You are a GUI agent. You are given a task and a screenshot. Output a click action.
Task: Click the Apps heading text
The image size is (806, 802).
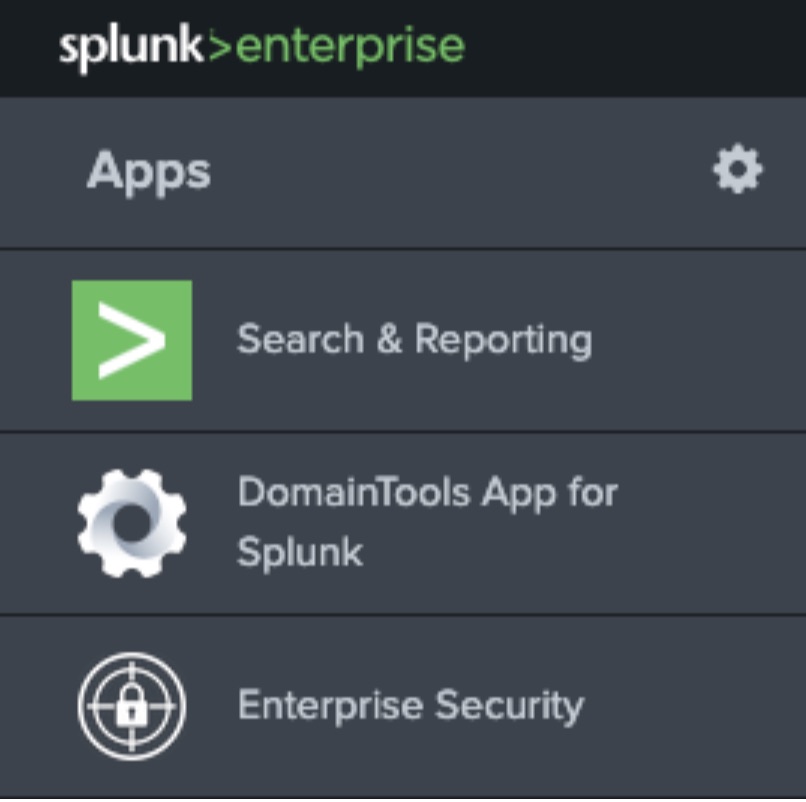tap(149, 172)
